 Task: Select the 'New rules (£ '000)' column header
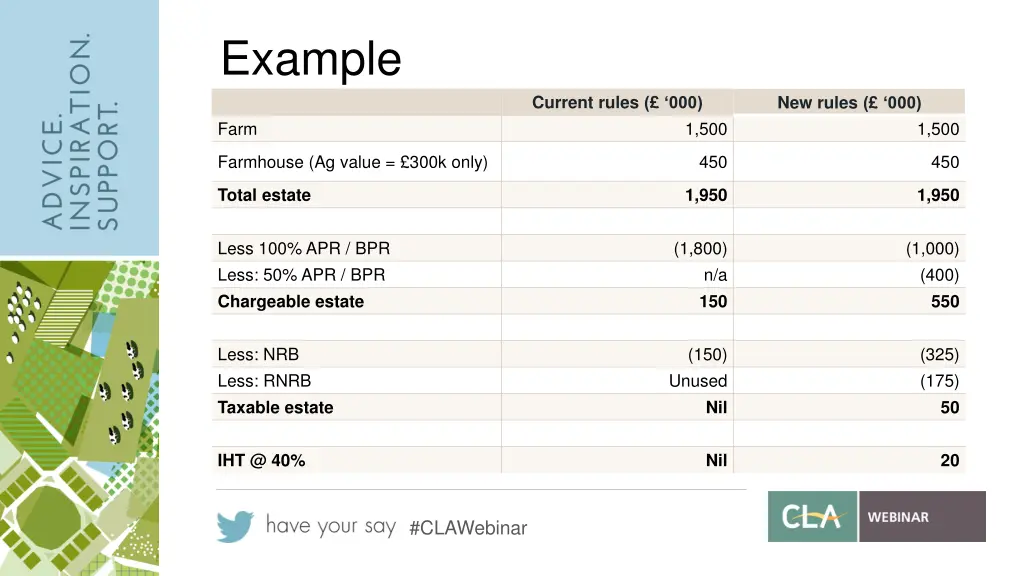click(849, 103)
